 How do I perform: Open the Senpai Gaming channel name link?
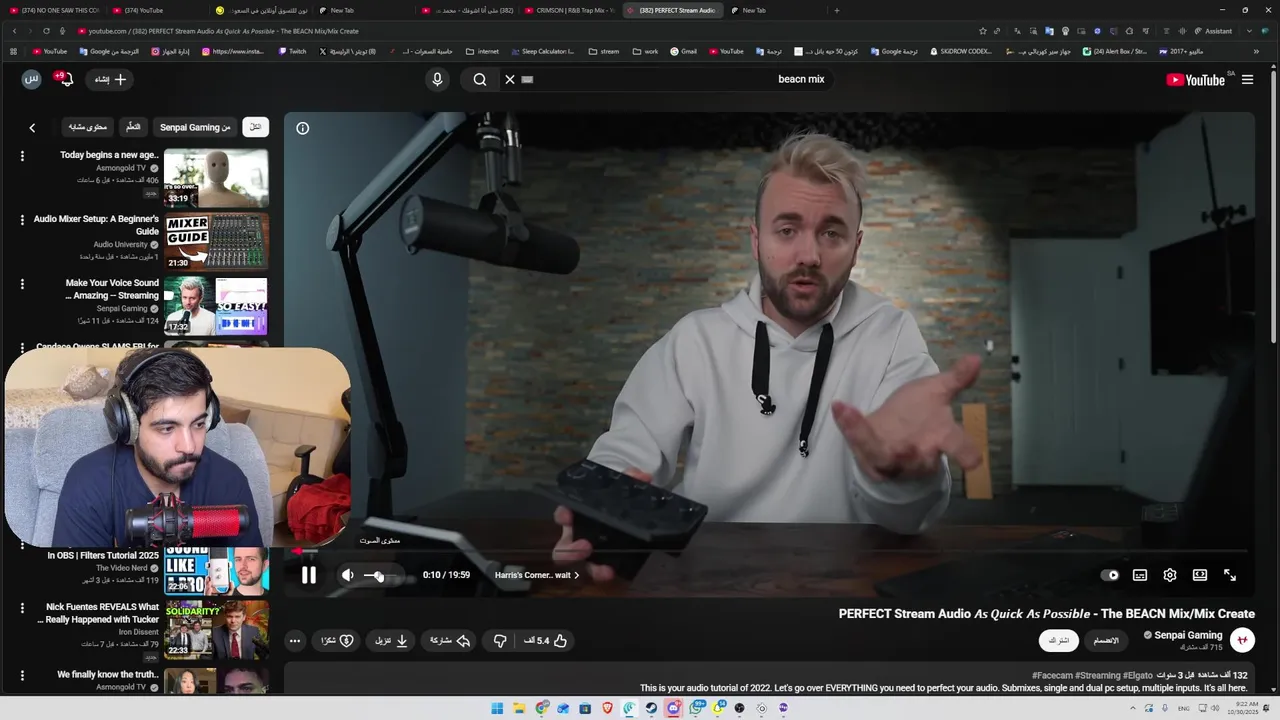[1188, 635]
